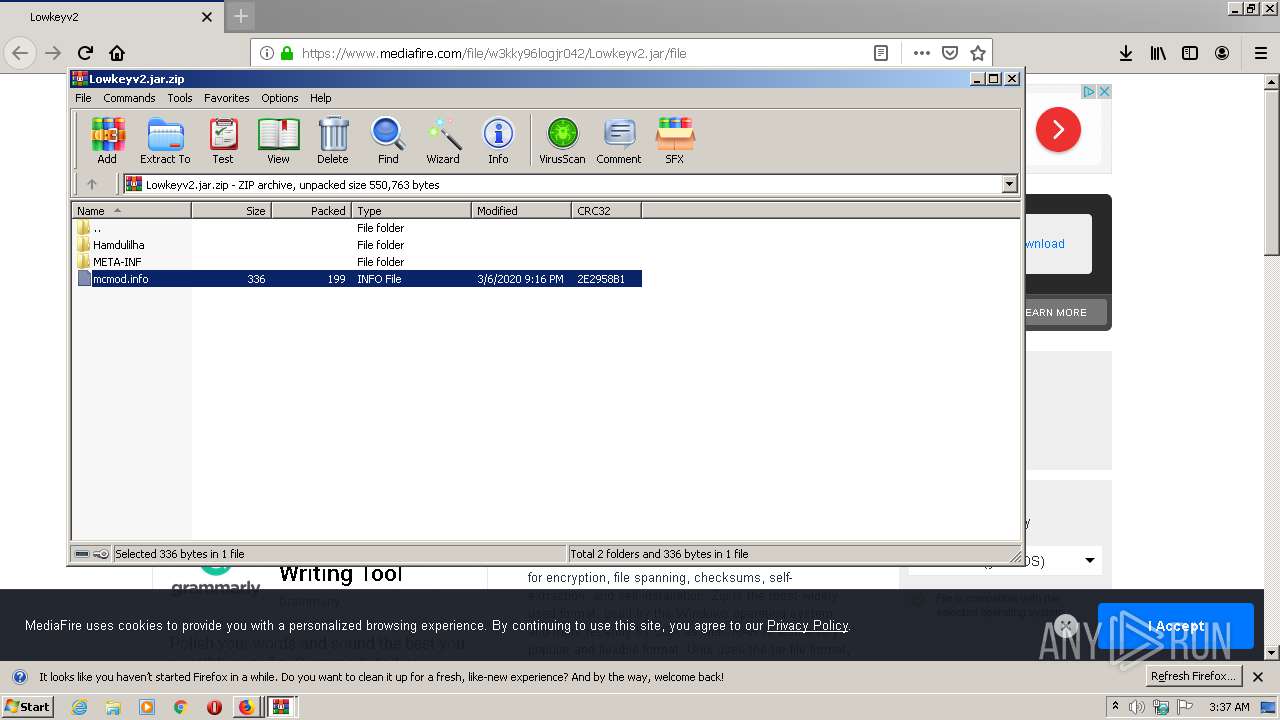Image resolution: width=1280 pixels, height=720 pixels.
Task: Go to Firefox home page
Action: point(117,53)
